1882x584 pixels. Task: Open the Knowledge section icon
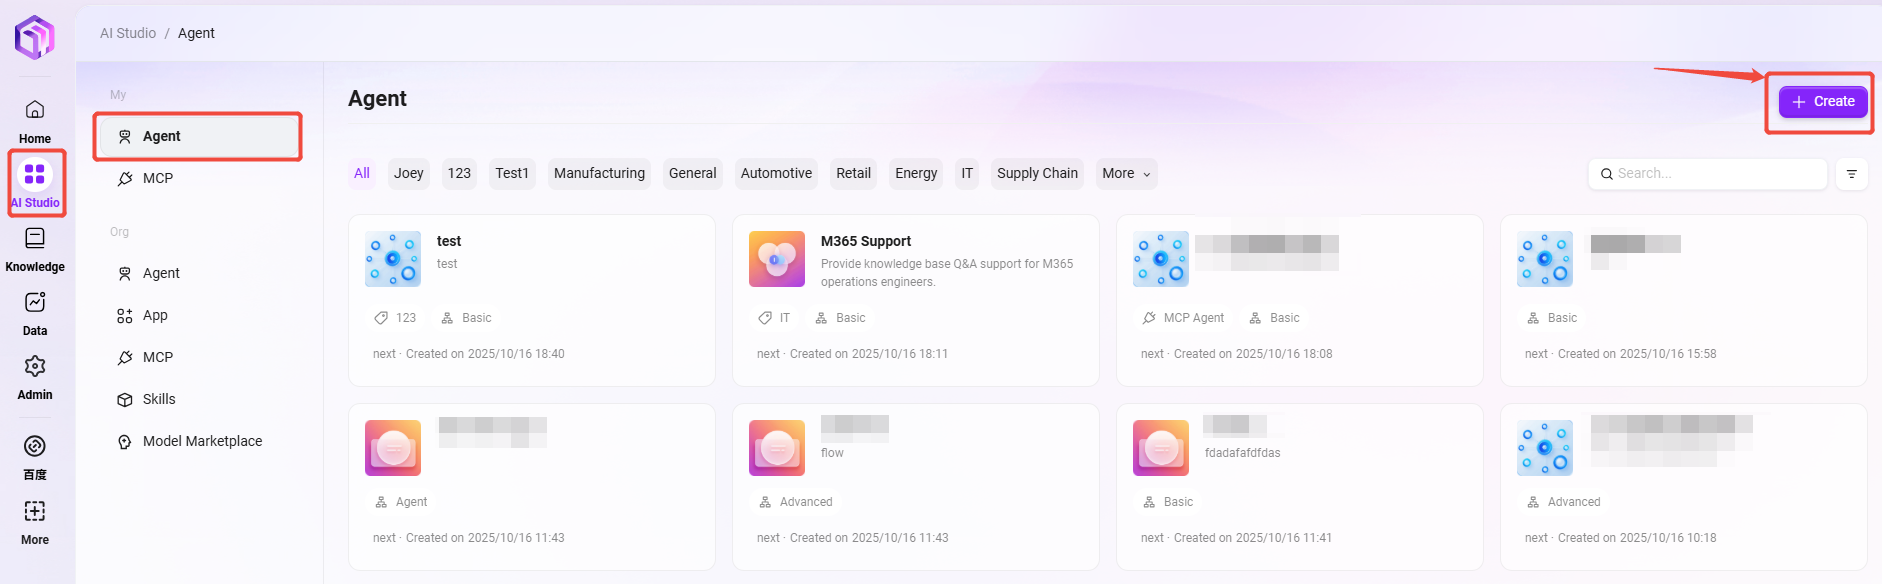[x=35, y=239]
